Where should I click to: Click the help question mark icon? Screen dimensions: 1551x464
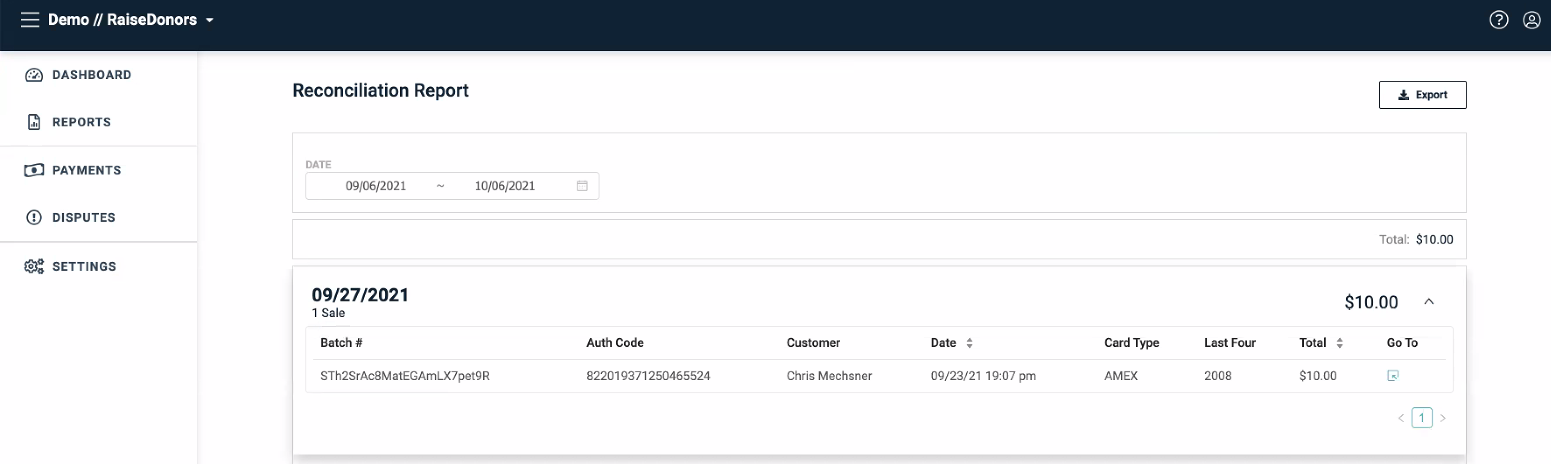[x=1498, y=20]
